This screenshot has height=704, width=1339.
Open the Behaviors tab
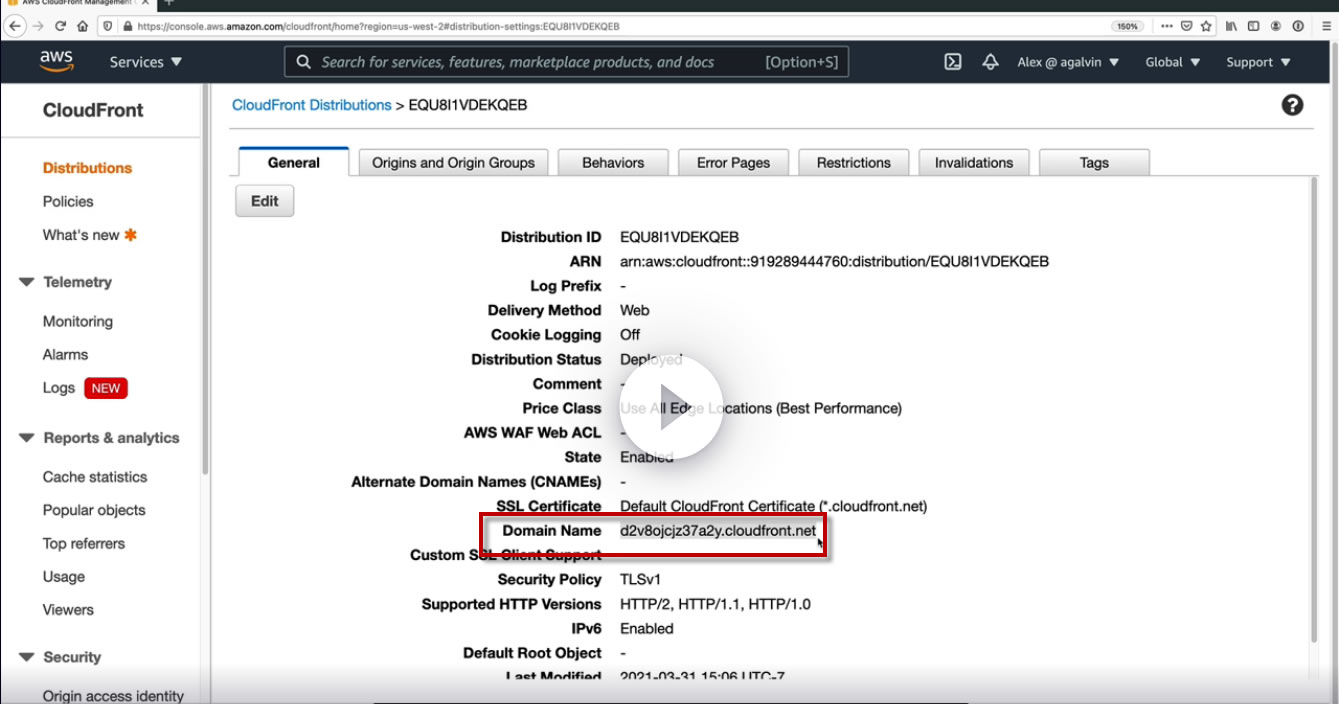tap(613, 162)
